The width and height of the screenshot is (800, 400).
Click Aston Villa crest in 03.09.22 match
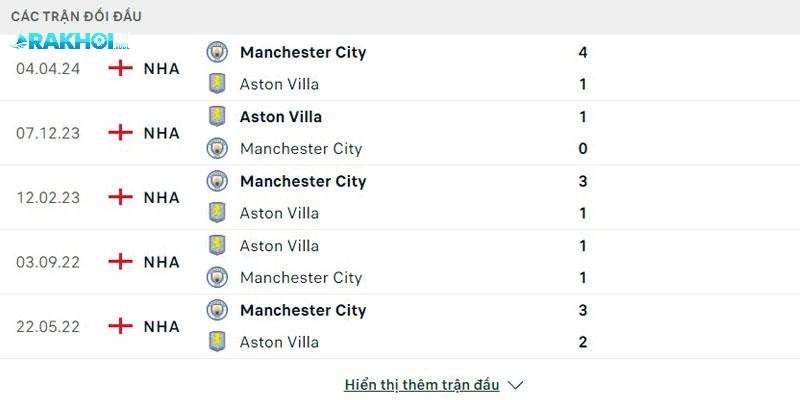[217, 245]
